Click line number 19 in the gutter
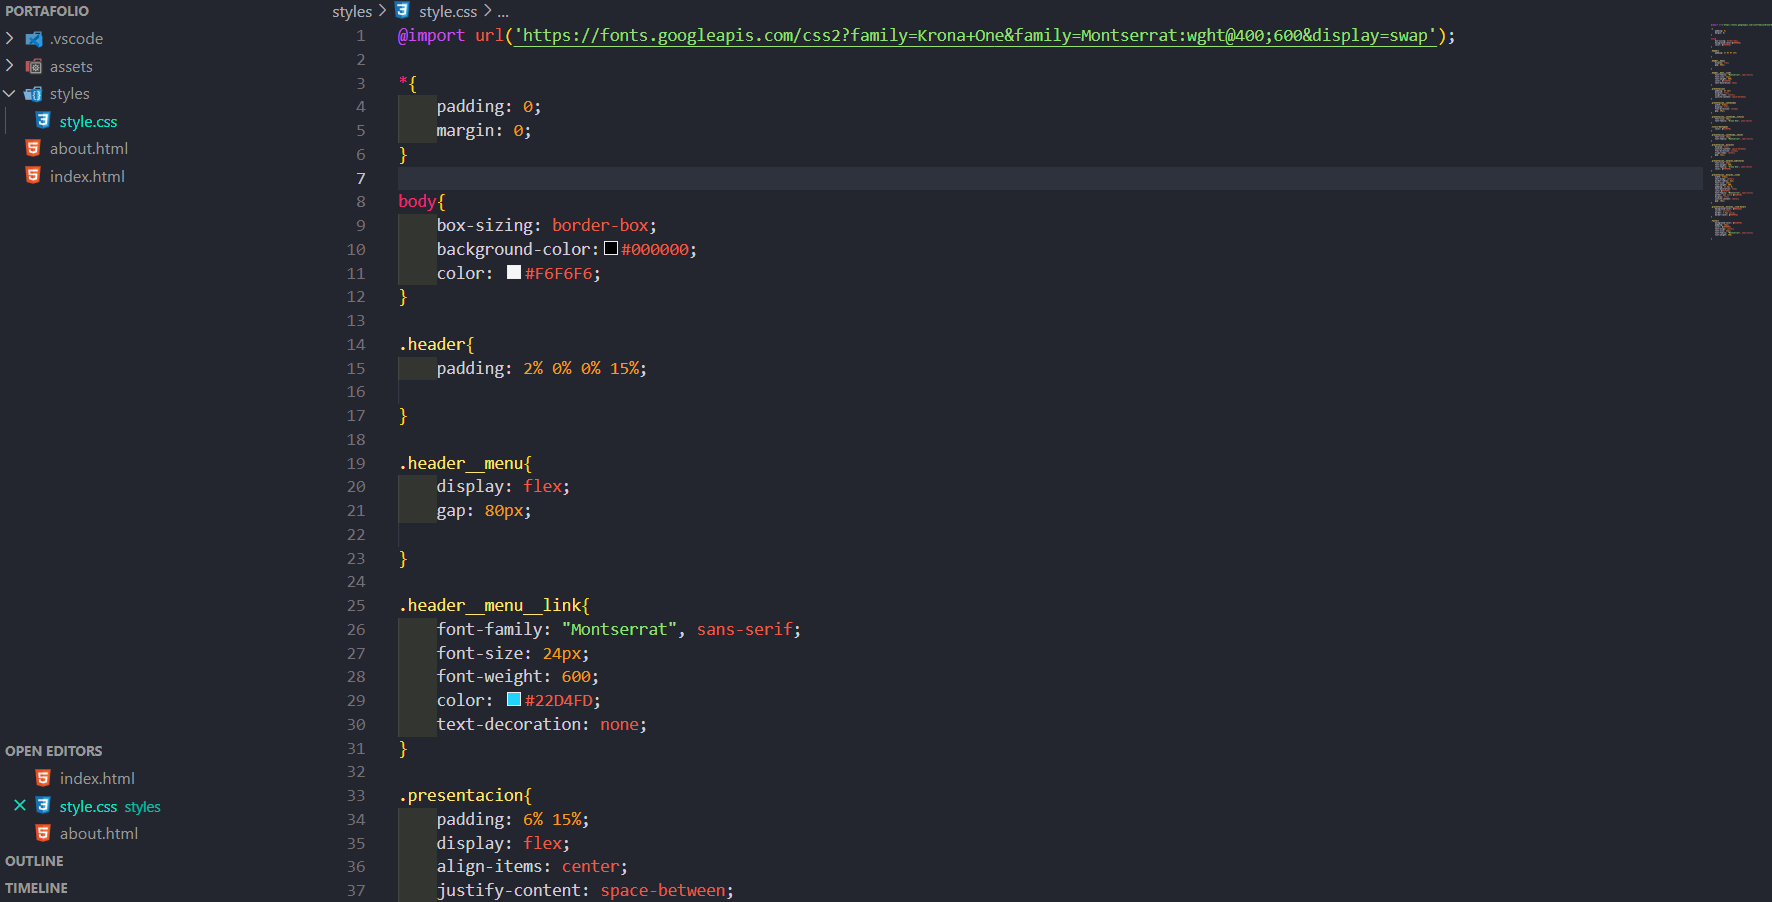This screenshot has height=902, width=1772. click(x=356, y=464)
